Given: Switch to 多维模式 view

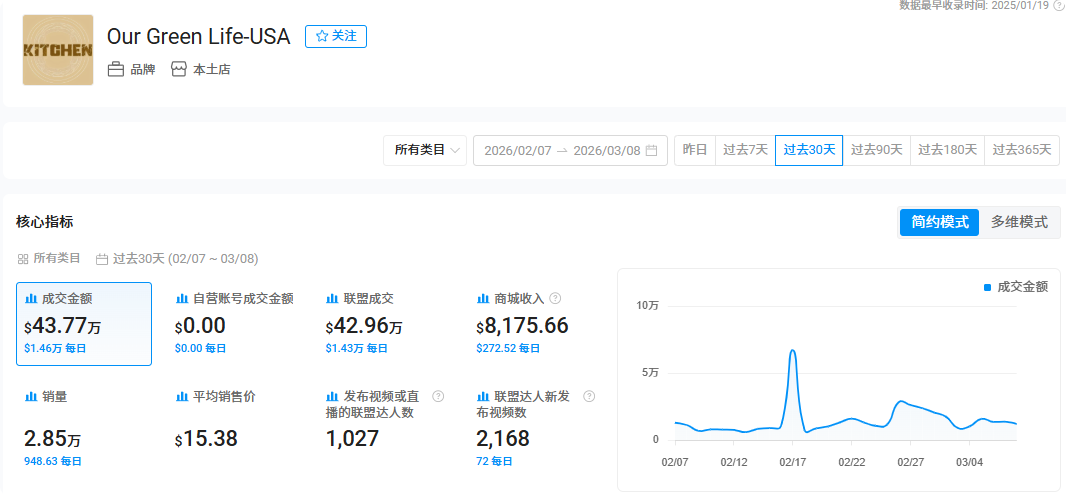Looking at the screenshot, I should click(1019, 222).
